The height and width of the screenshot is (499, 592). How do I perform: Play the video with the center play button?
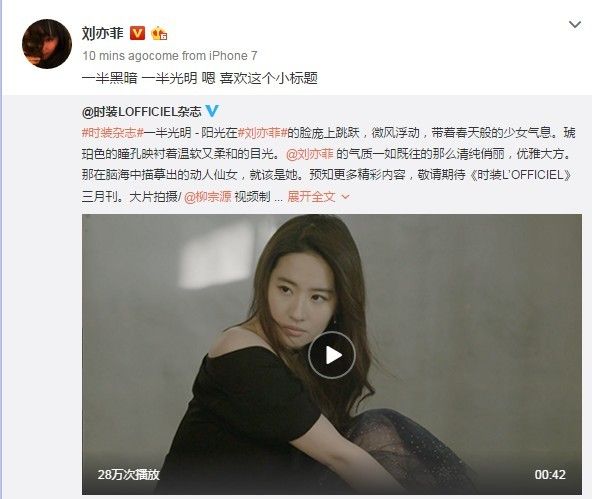click(331, 355)
